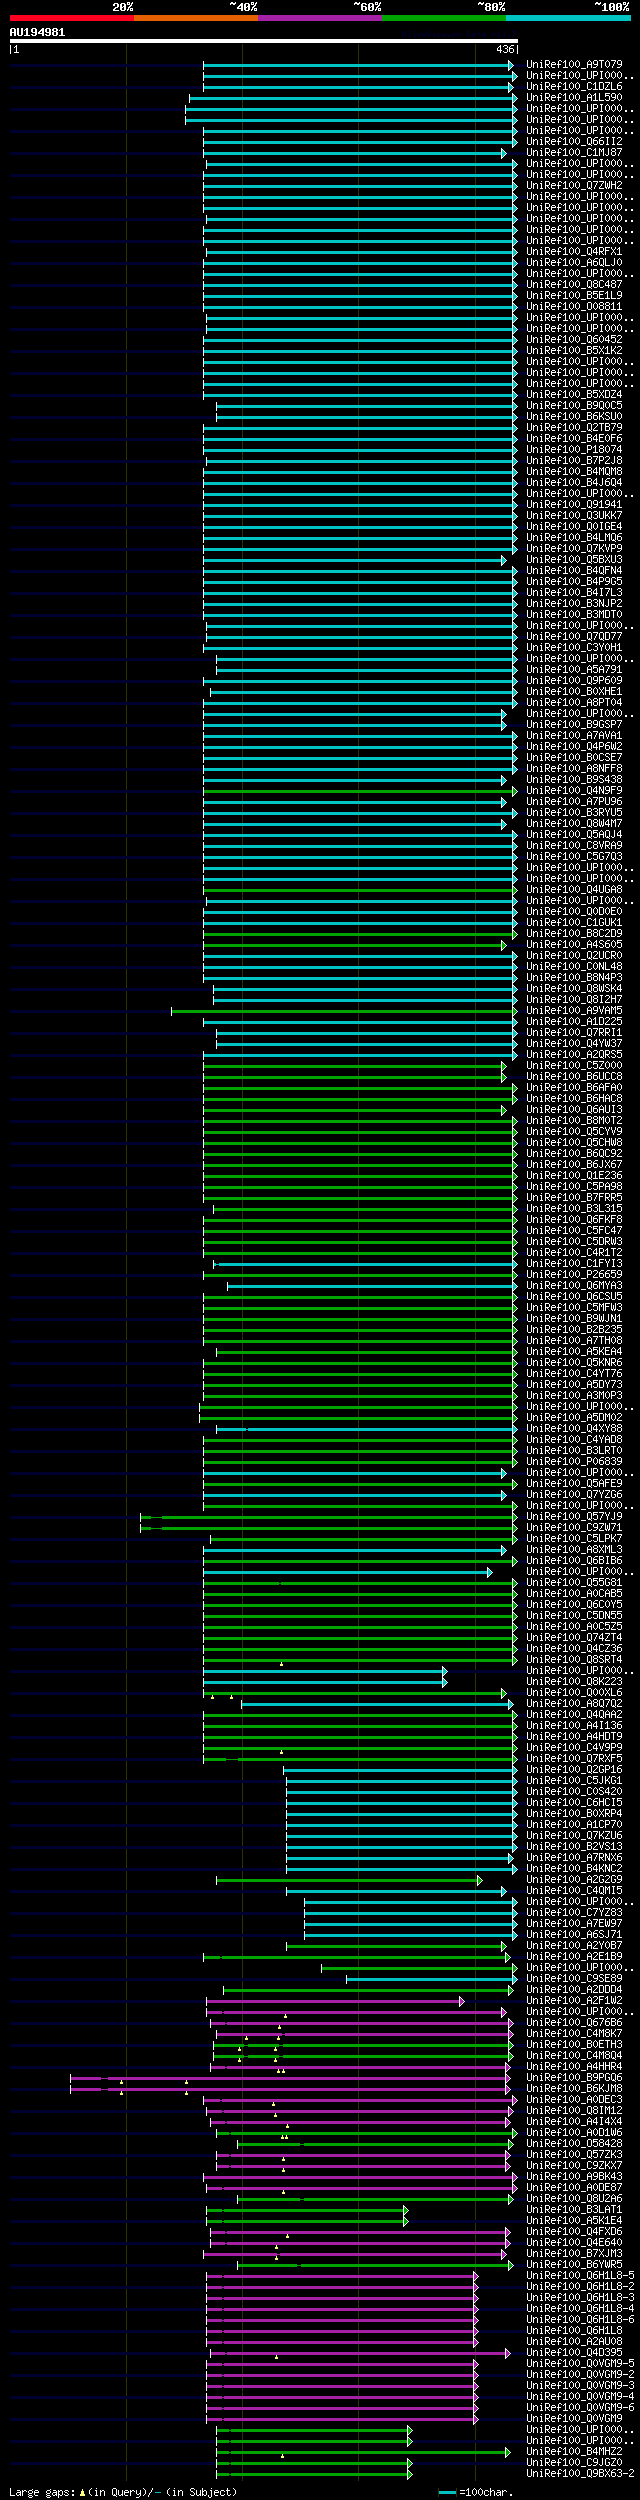Click the UniRef100_Q0VGM9-3 hit name
640x2500 pixels.
click(580, 2386)
